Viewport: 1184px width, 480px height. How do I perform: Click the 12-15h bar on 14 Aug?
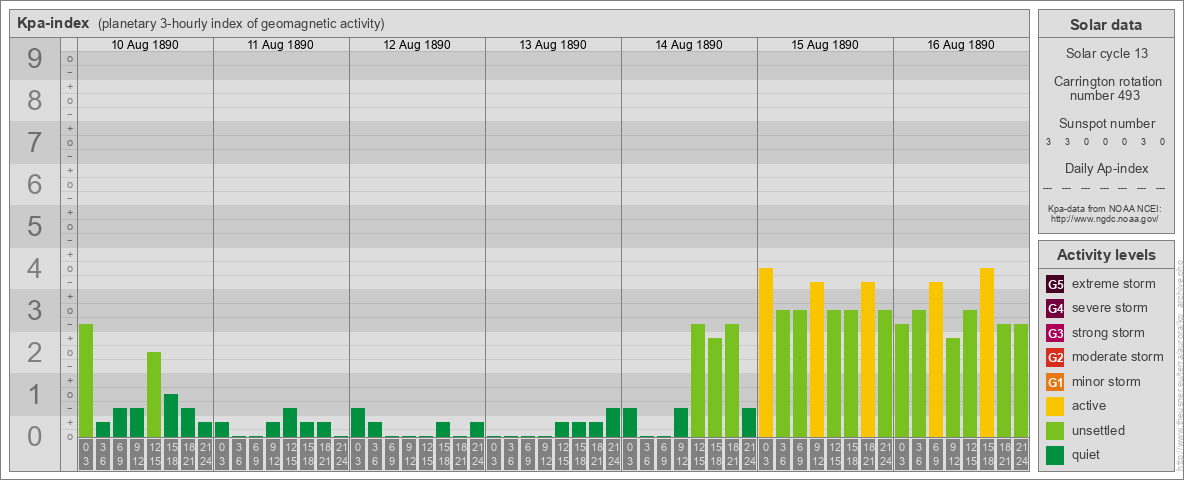(x=698, y=380)
